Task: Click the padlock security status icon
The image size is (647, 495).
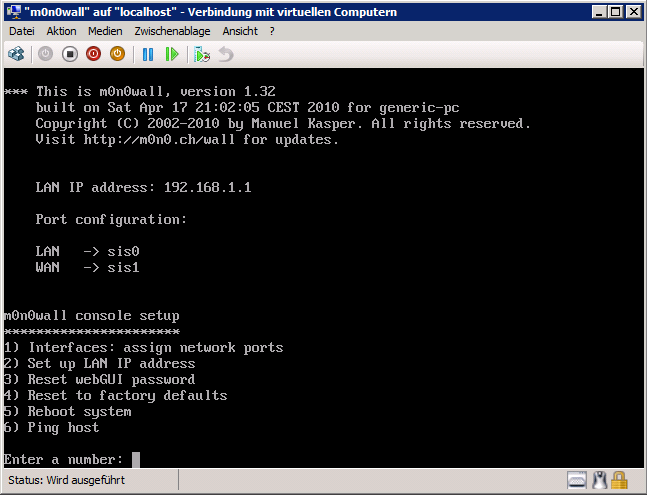Action: (620, 480)
